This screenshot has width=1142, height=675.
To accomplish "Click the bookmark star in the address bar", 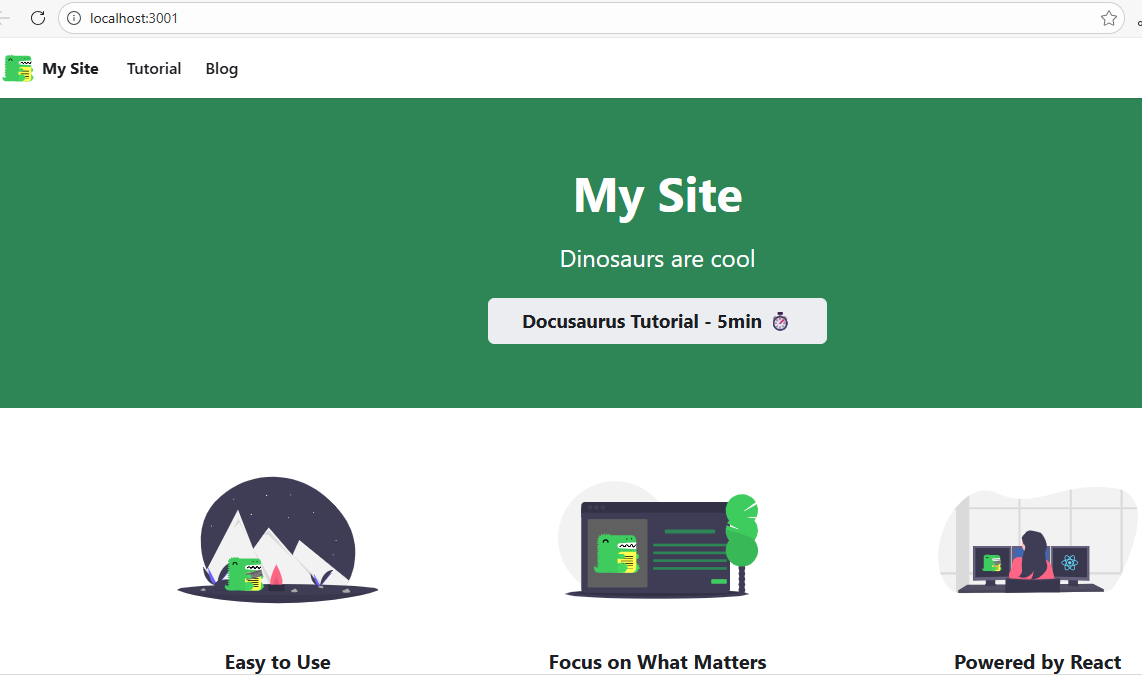I will click(1108, 17).
